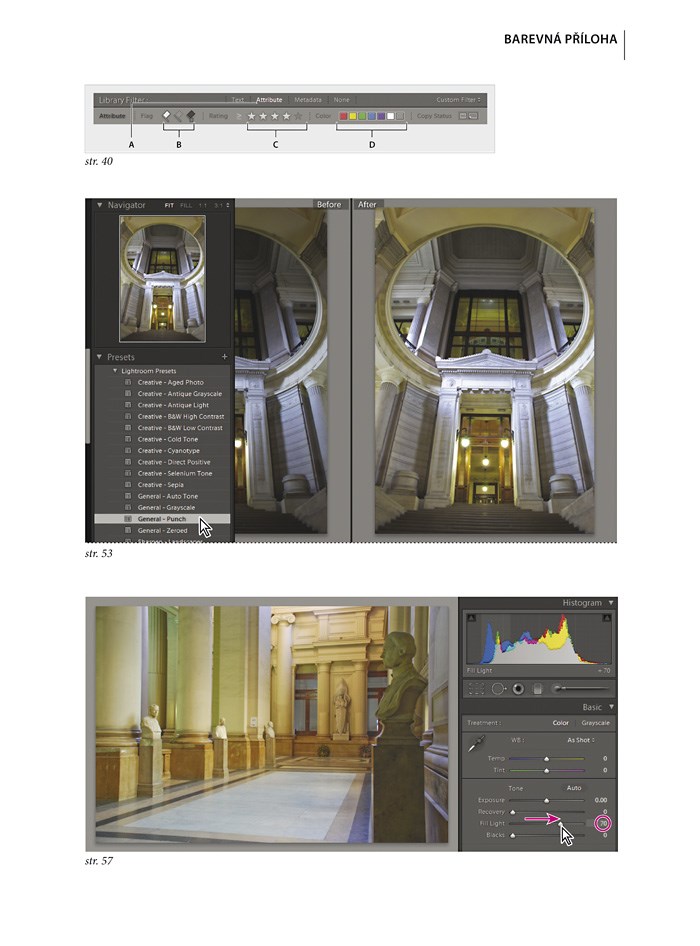Select the Crop Overlay tool icon
Viewport: 700px width, 946px height.
tap(476, 688)
